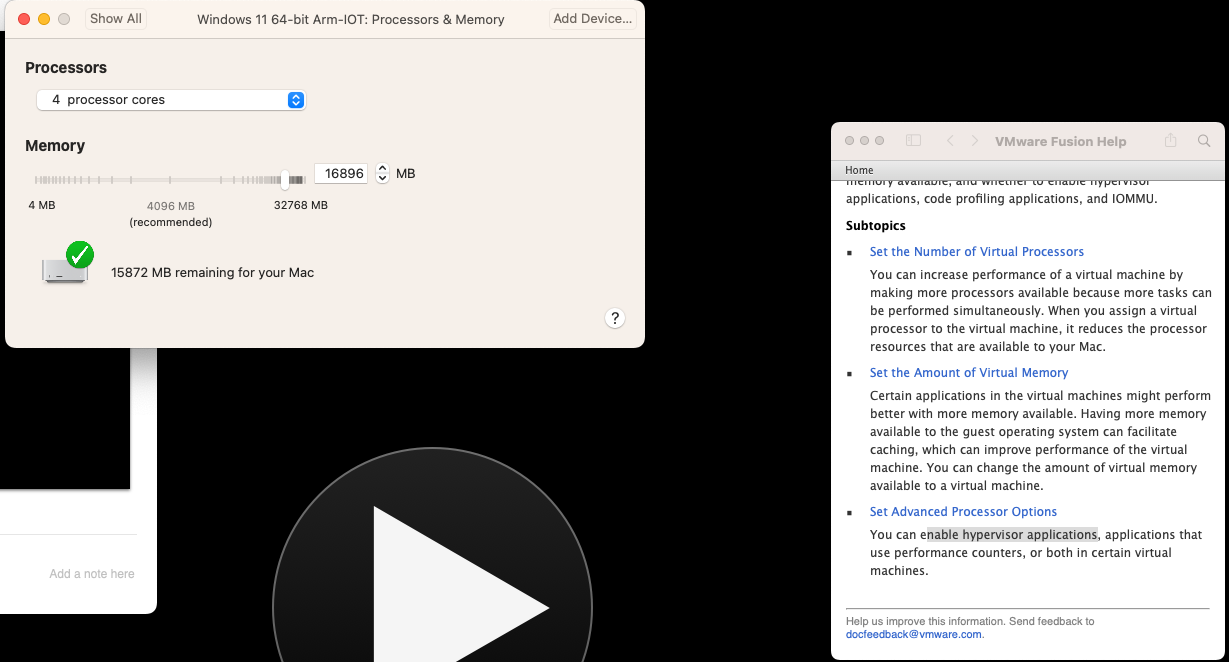Click the Home breadcrumb in Help
This screenshot has height=662, width=1229.
[859, 171]
